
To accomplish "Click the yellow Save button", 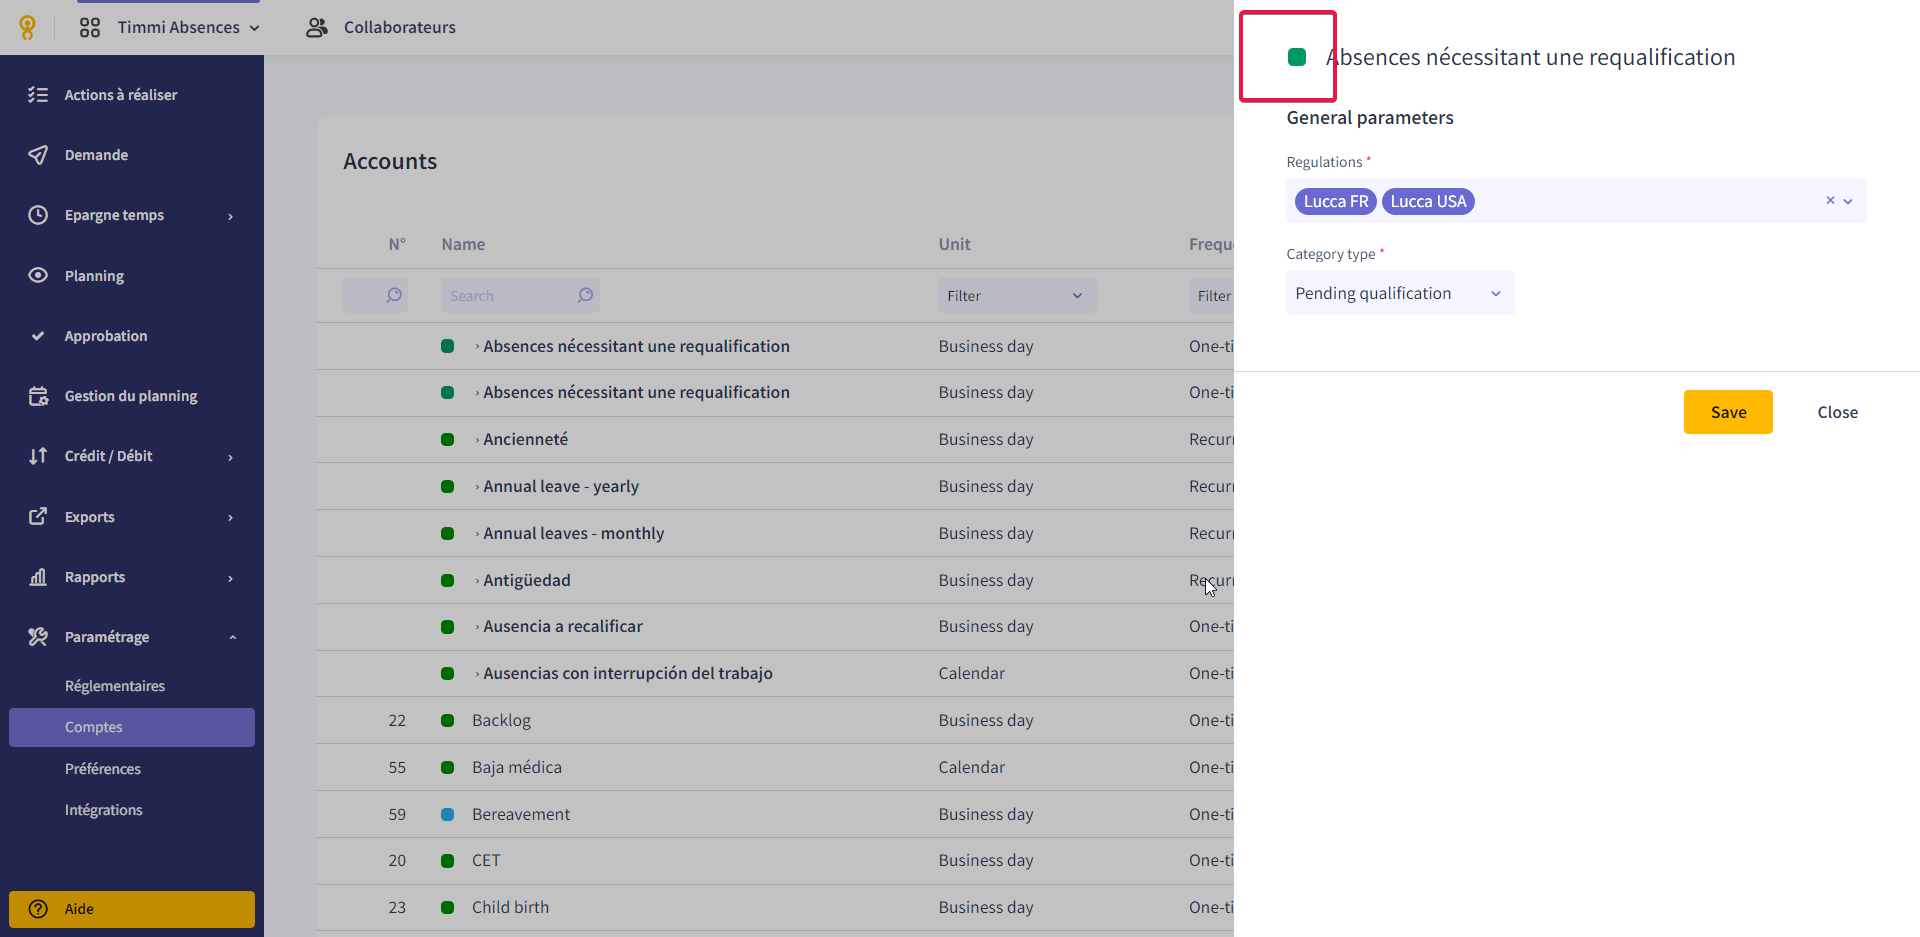I will (1728, 412).
